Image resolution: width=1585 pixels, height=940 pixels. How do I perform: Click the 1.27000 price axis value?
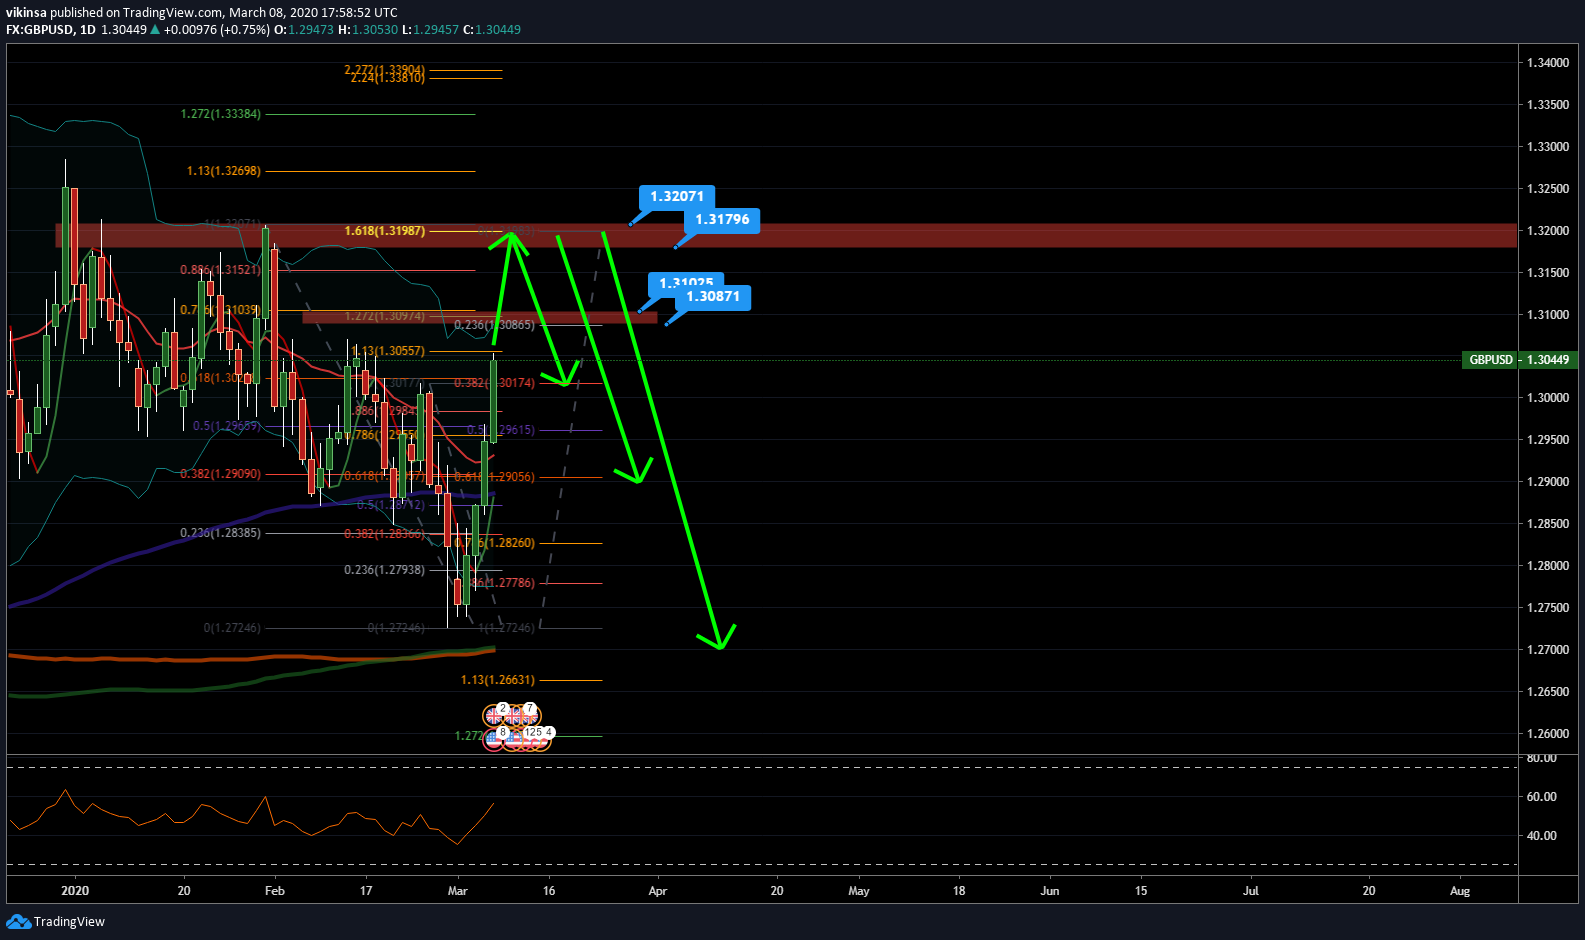[x=1548, y=650]
